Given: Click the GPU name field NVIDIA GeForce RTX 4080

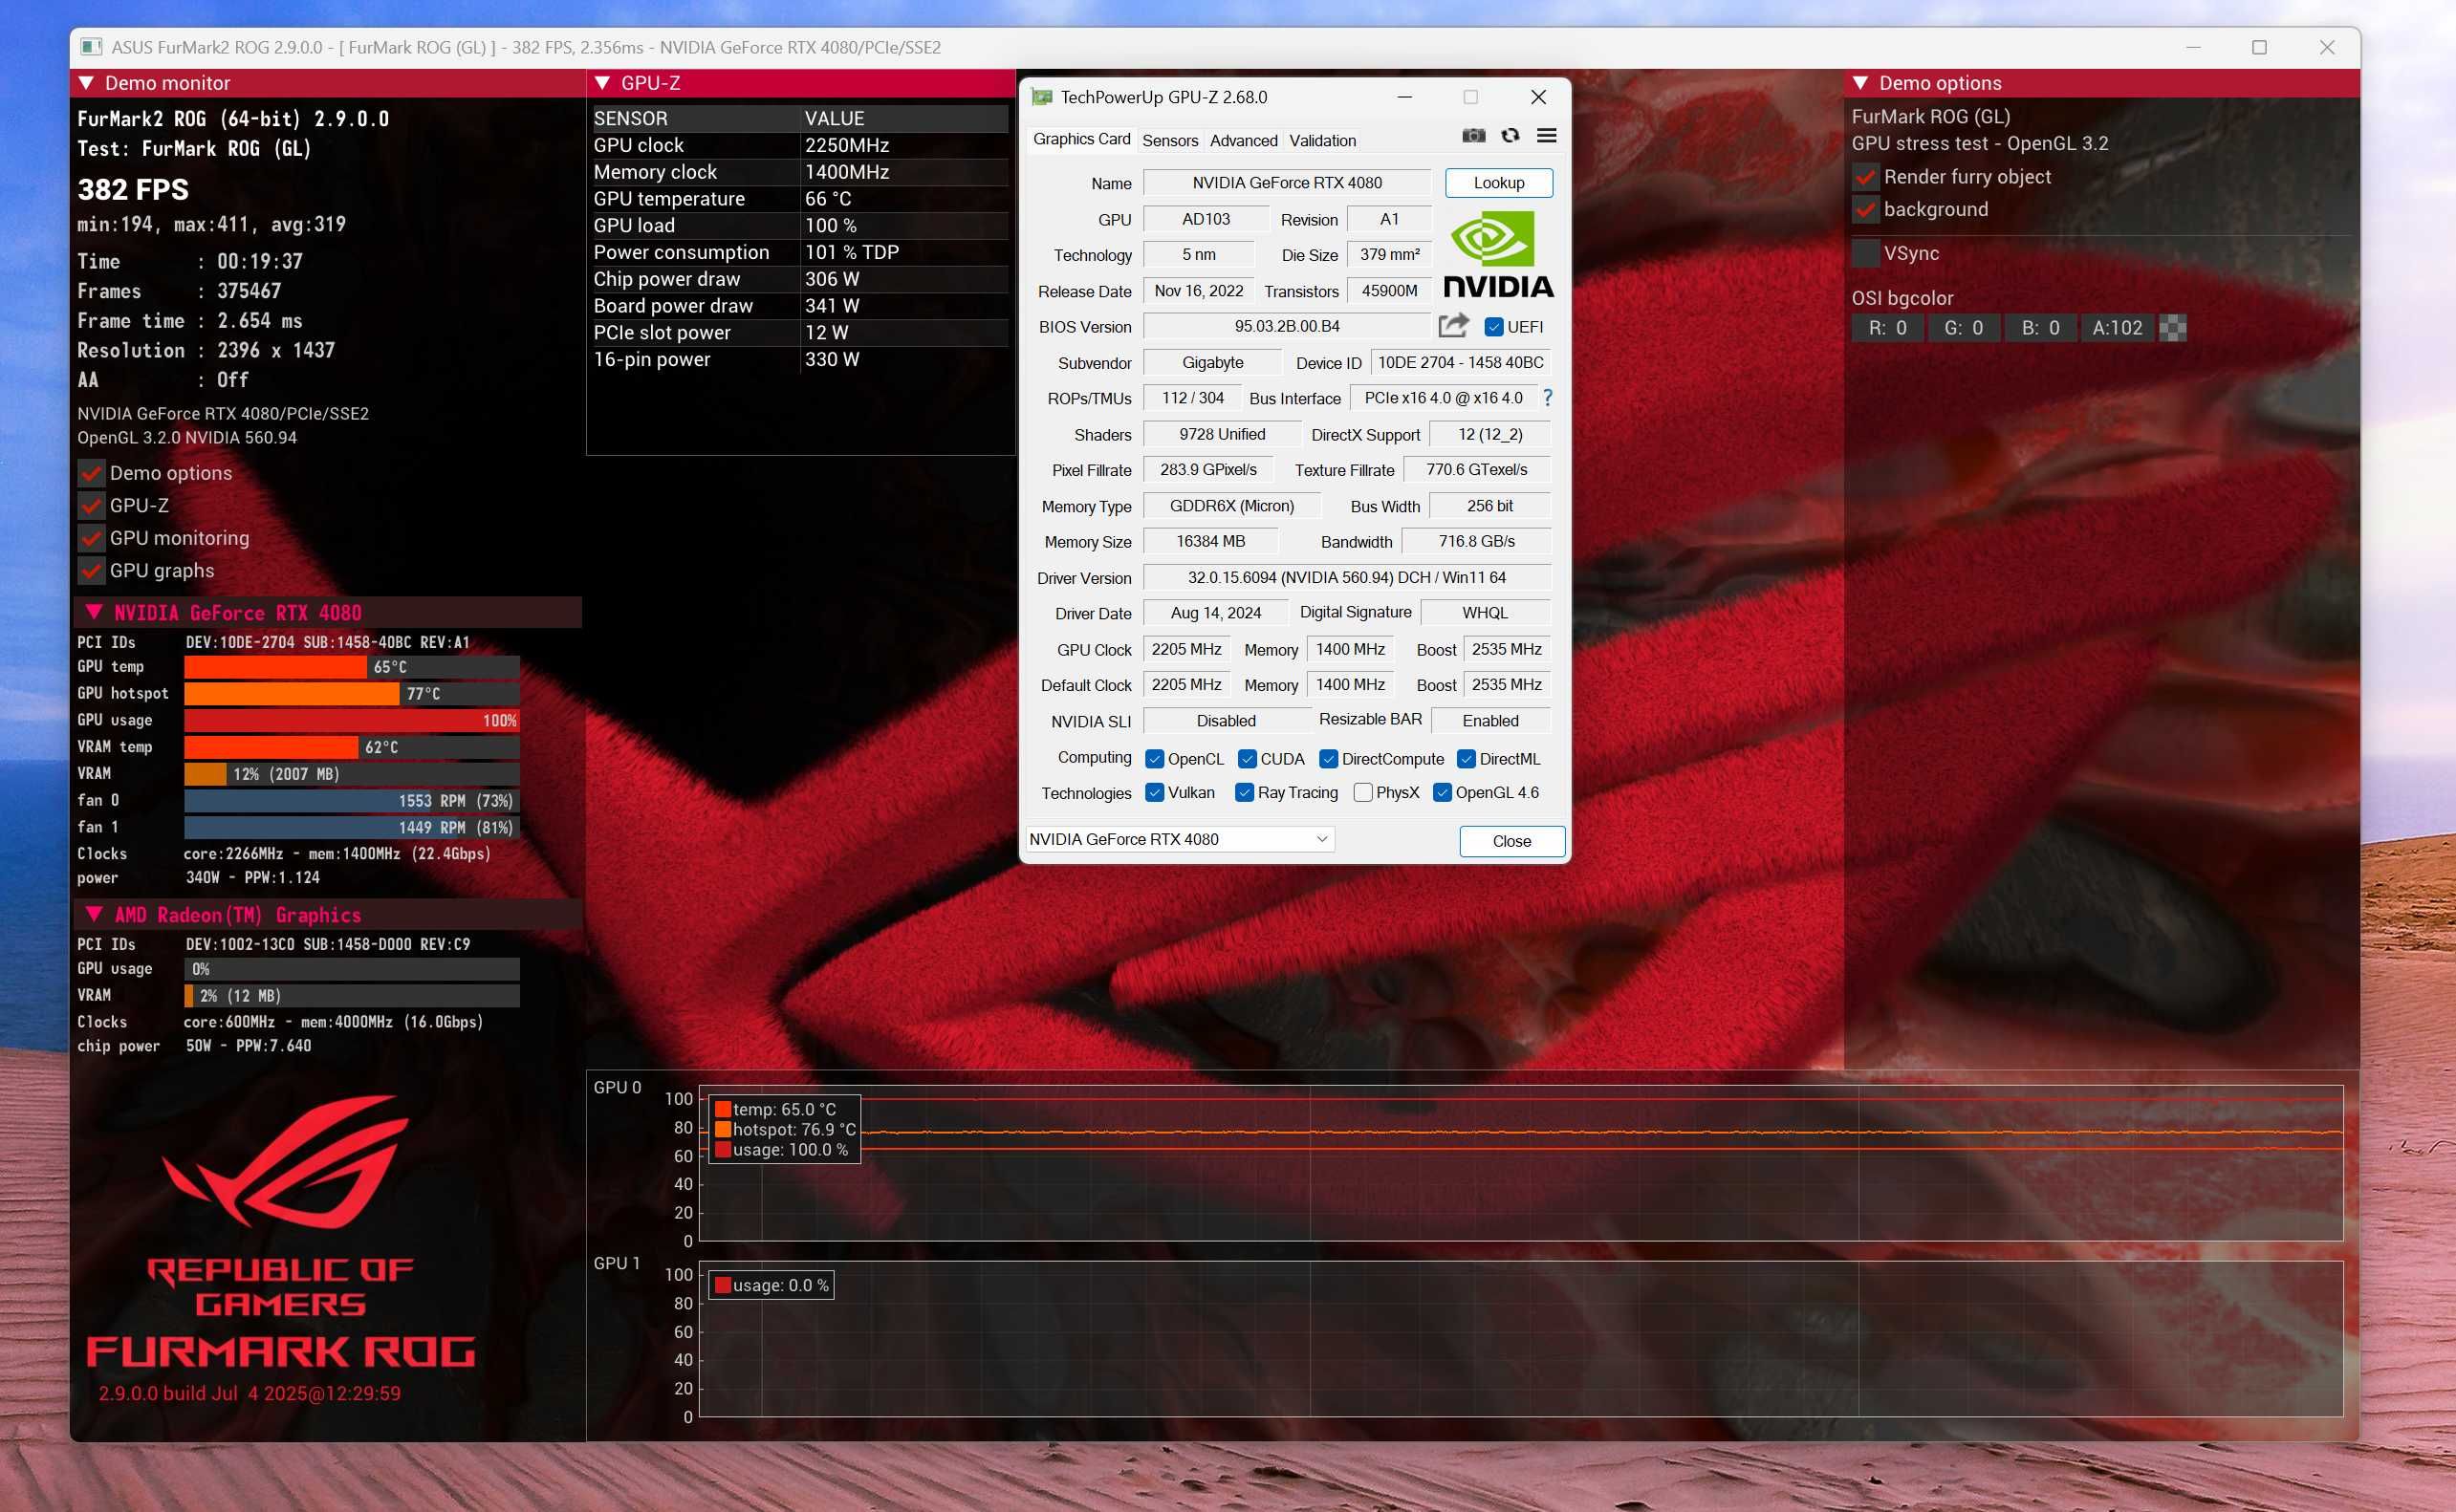Looking at the screenshot, I should (1287, 183).
